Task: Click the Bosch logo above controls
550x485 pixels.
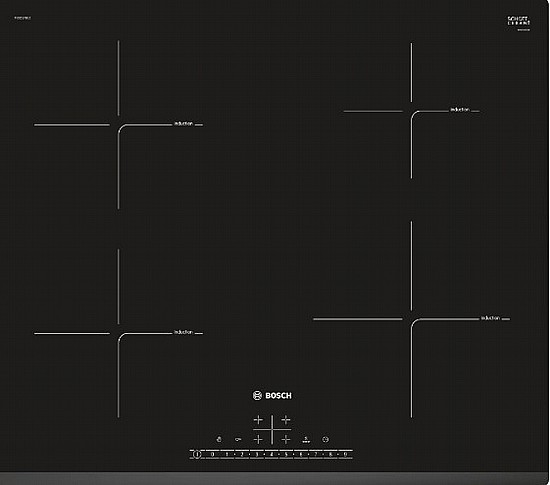Action: [x=272, y=396]
